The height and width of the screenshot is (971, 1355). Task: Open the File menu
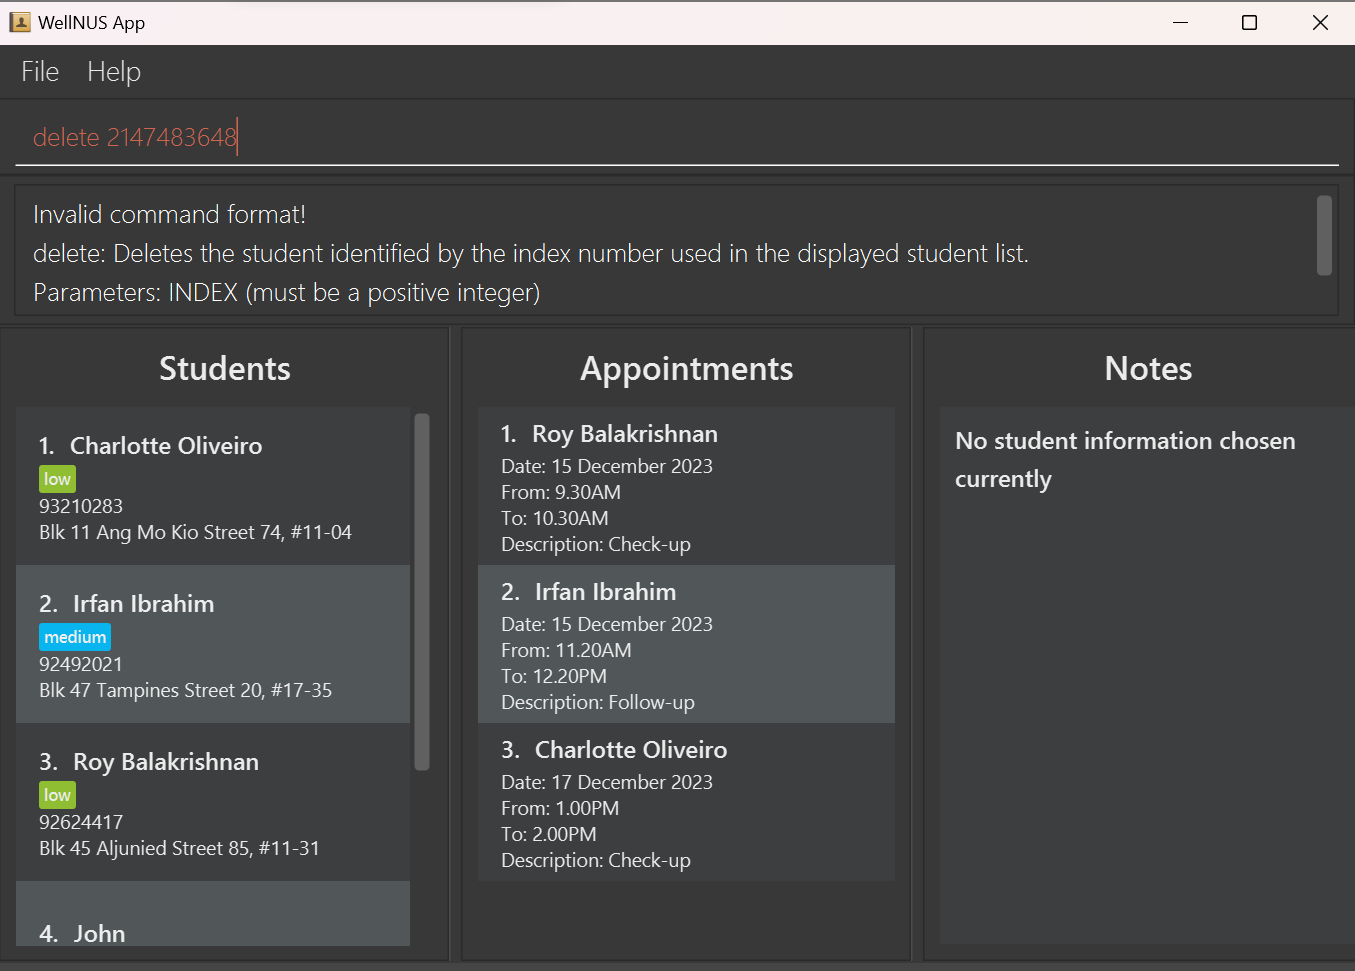[x=40, y=72]
